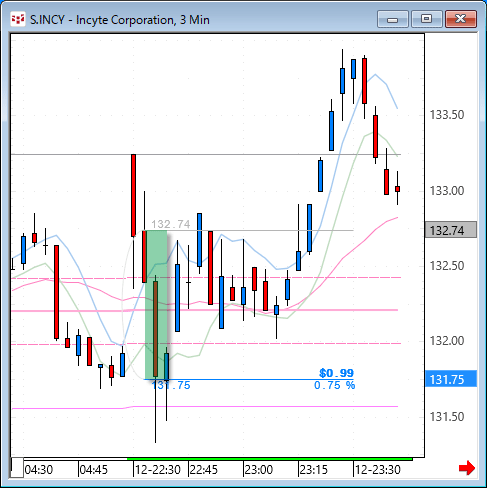Click the small box left of 04:30
The width and height of the screenshot is (487, 488).
17,468
